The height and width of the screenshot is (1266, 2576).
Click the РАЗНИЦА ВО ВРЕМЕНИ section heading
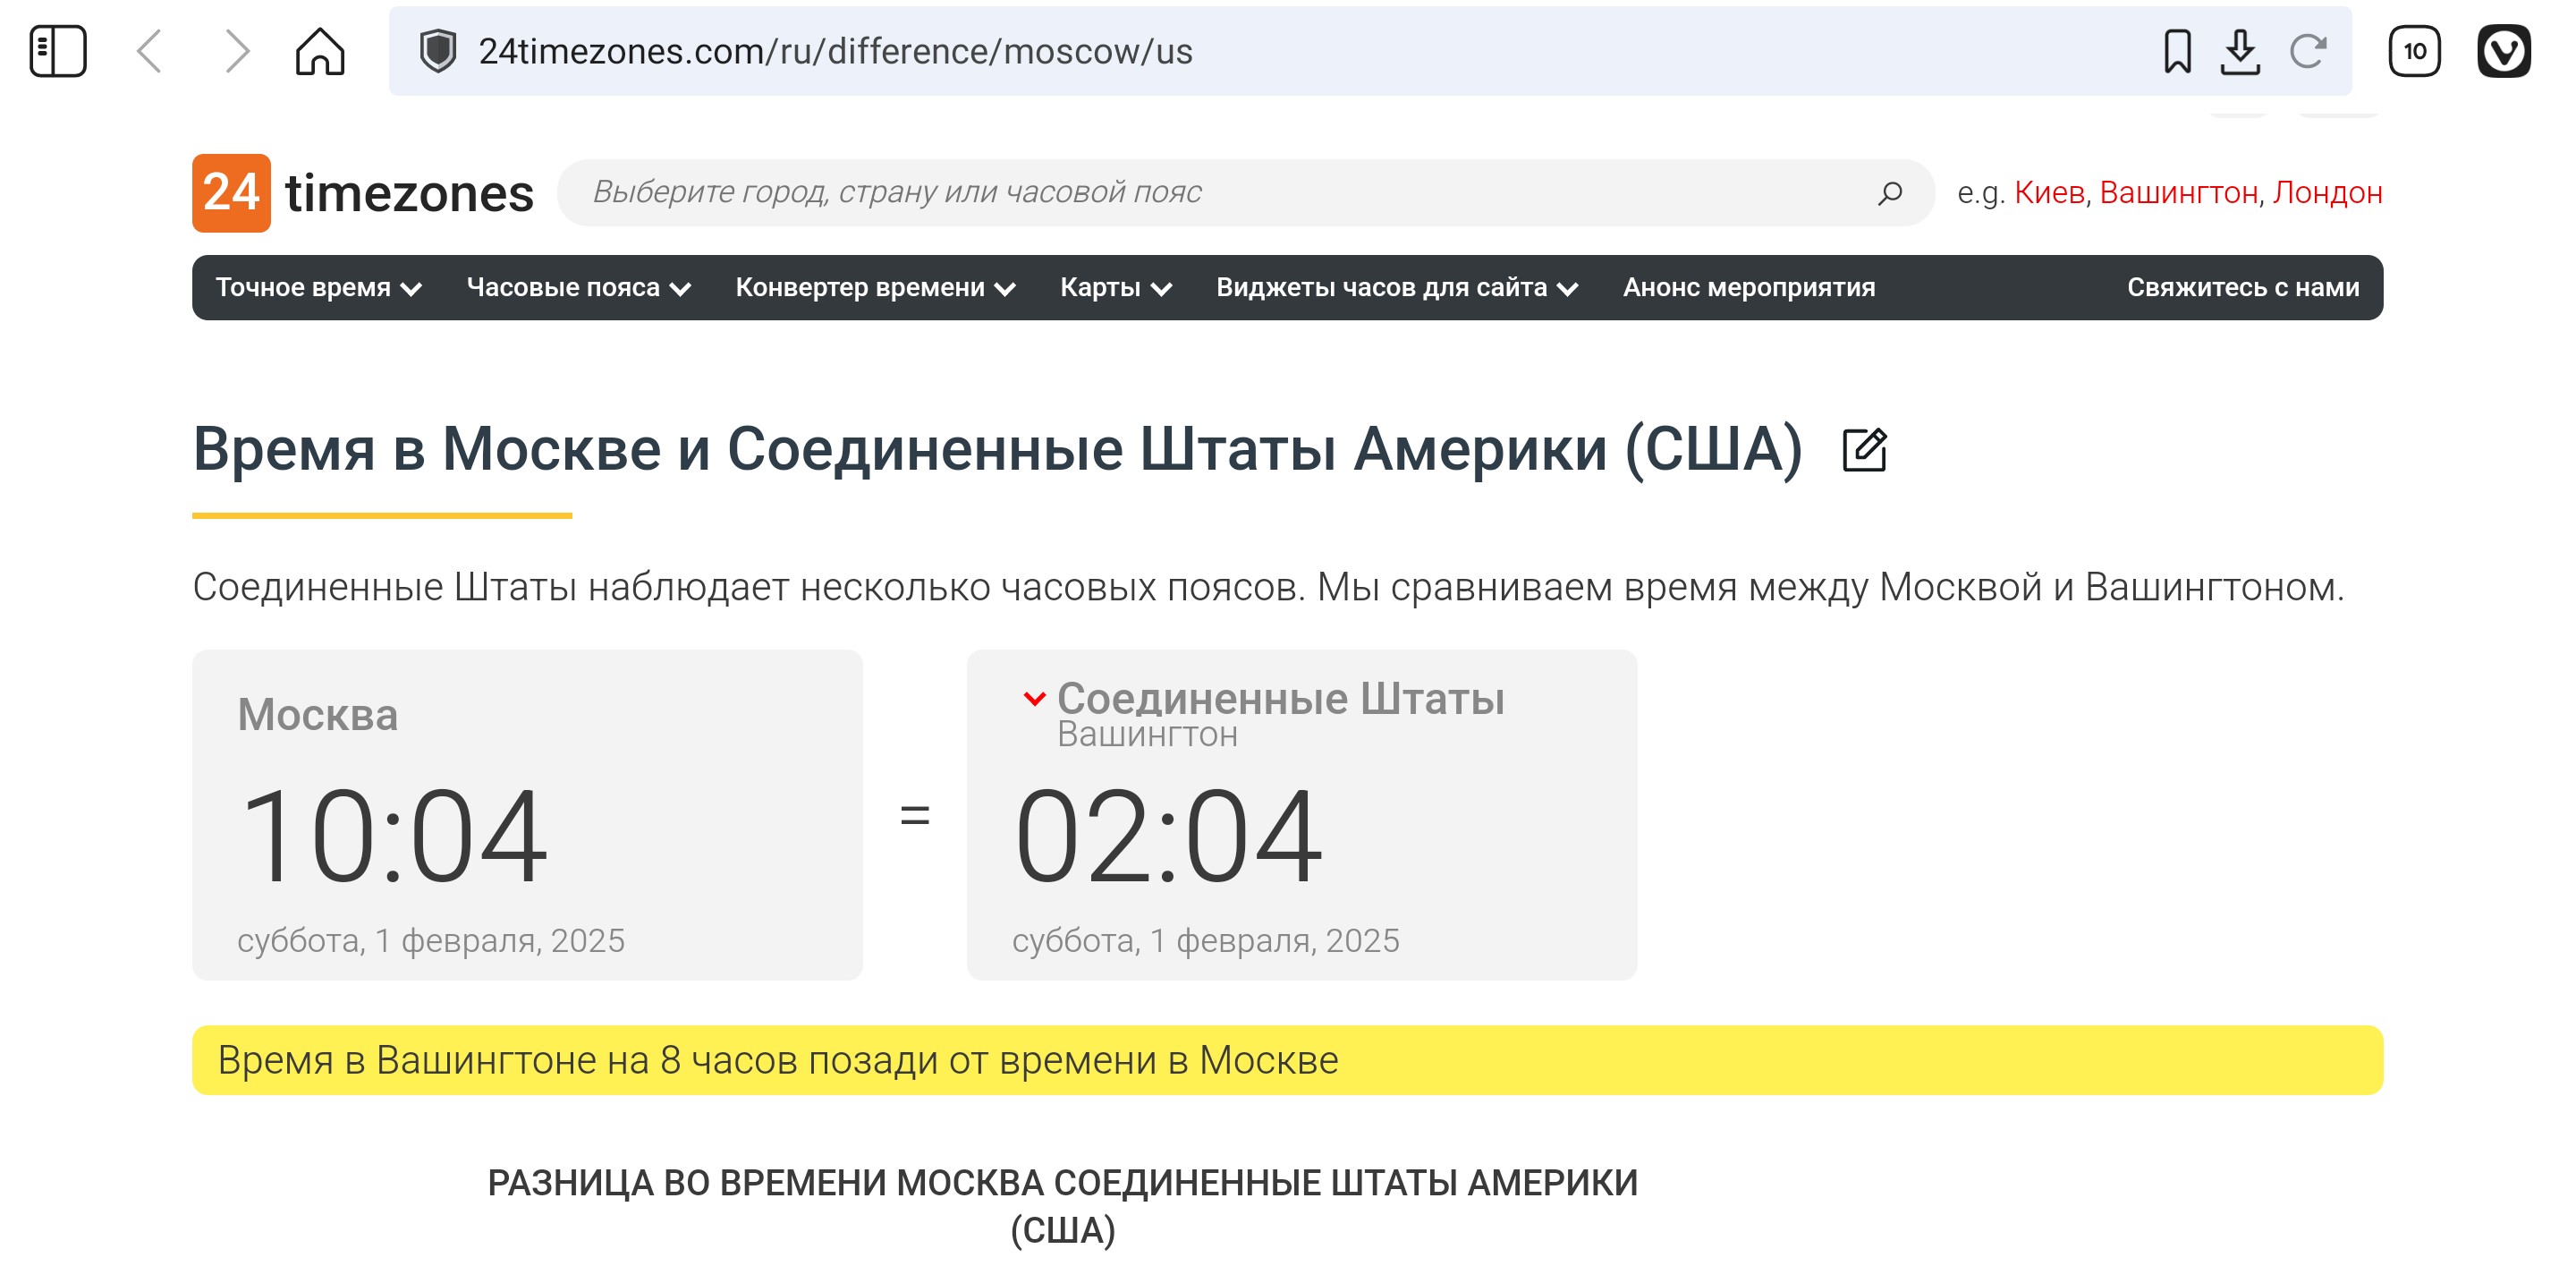point(1062,1206)
